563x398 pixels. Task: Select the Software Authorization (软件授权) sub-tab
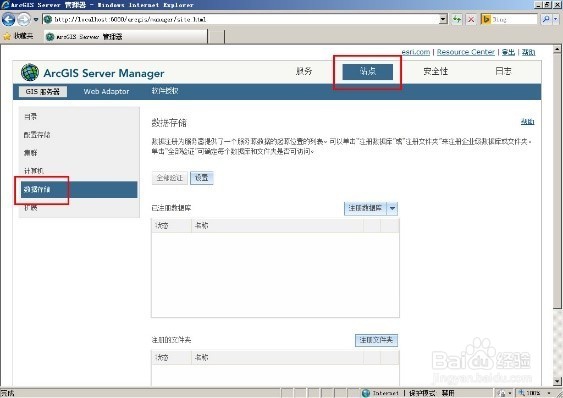click(x=165, y=91)
